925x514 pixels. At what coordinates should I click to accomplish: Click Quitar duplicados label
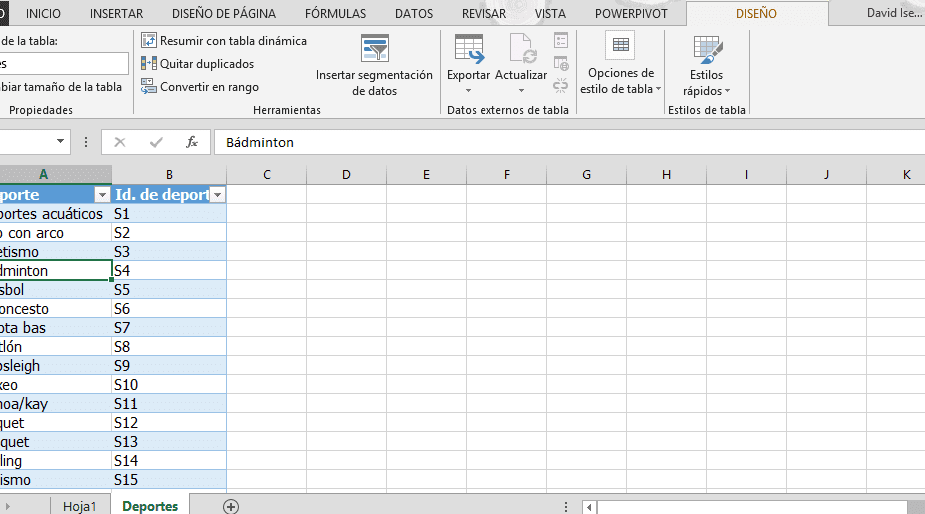(207, 64)
